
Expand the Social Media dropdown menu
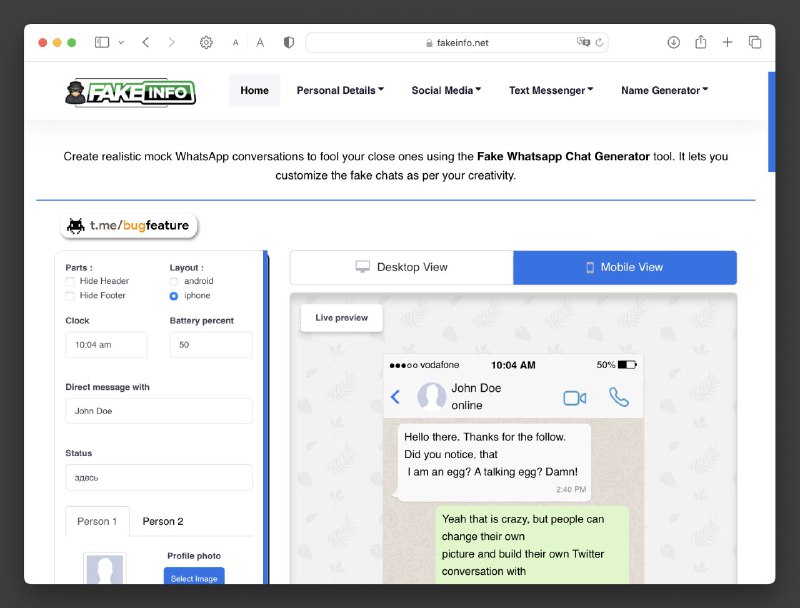tap(446, 90)
